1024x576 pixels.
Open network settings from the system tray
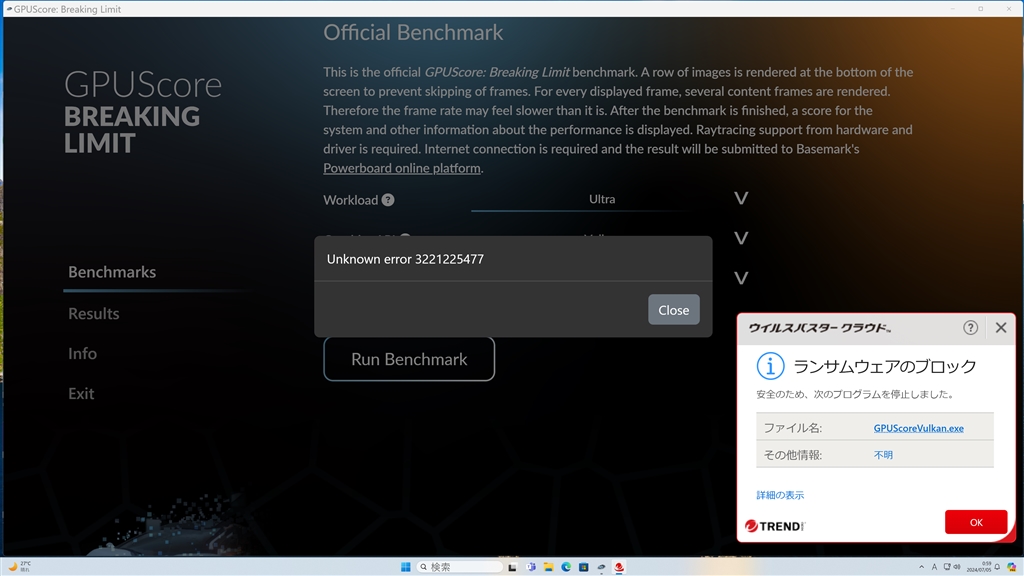pos(947,567)
